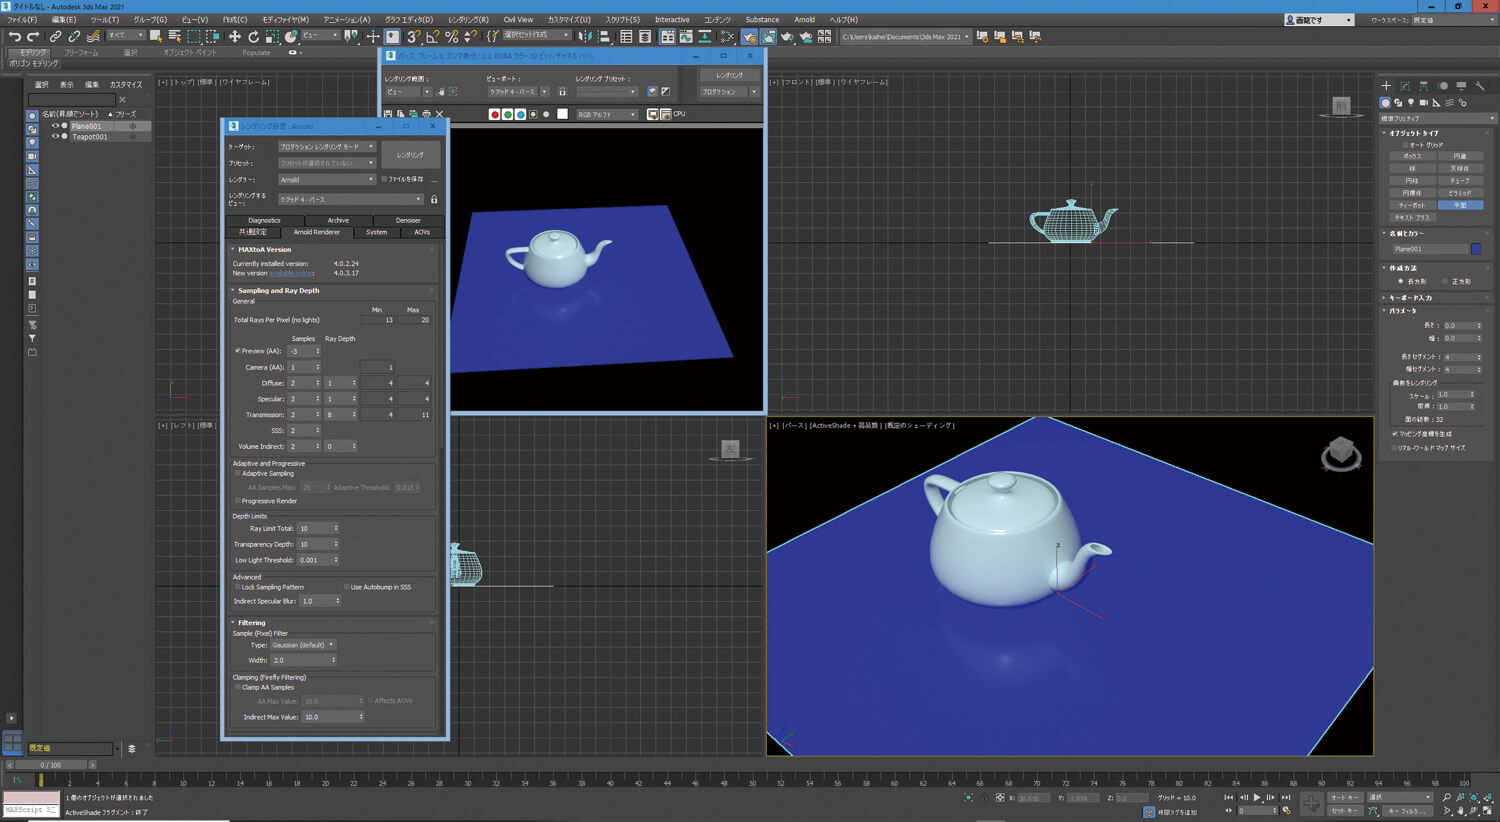Enable Progressive Render checkbox

(238, 501)
